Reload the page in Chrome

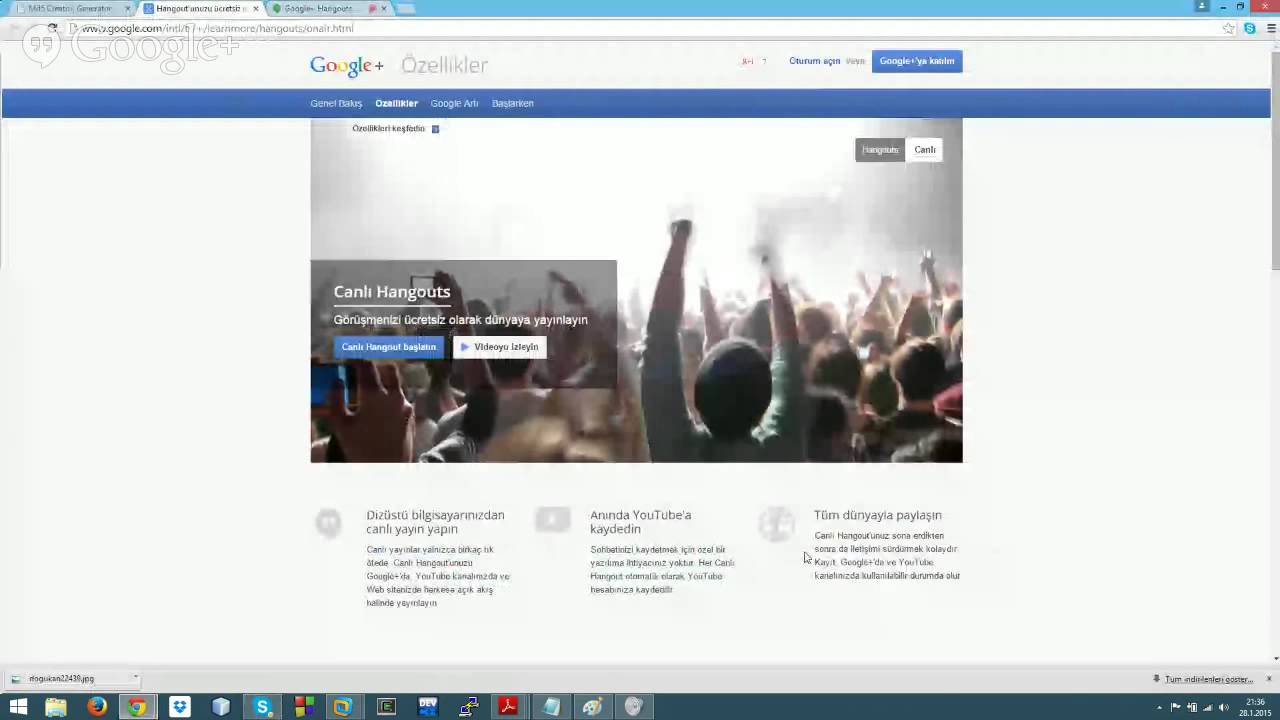[x=52, y=28]
